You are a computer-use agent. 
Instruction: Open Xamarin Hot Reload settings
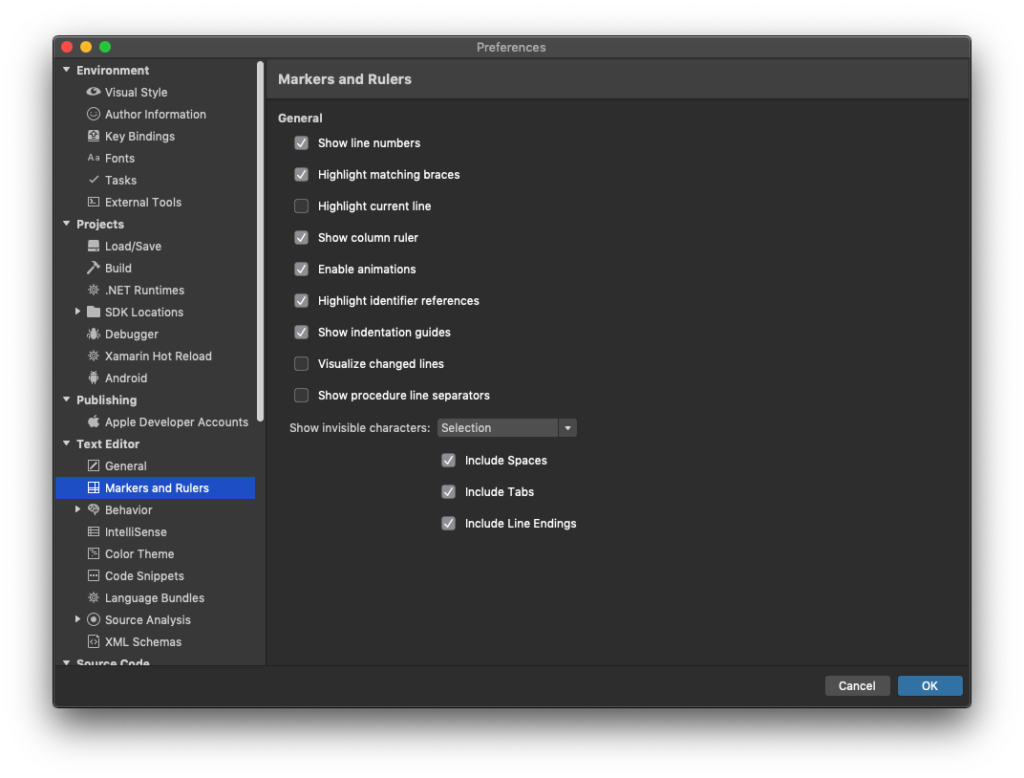click(92, 356)
